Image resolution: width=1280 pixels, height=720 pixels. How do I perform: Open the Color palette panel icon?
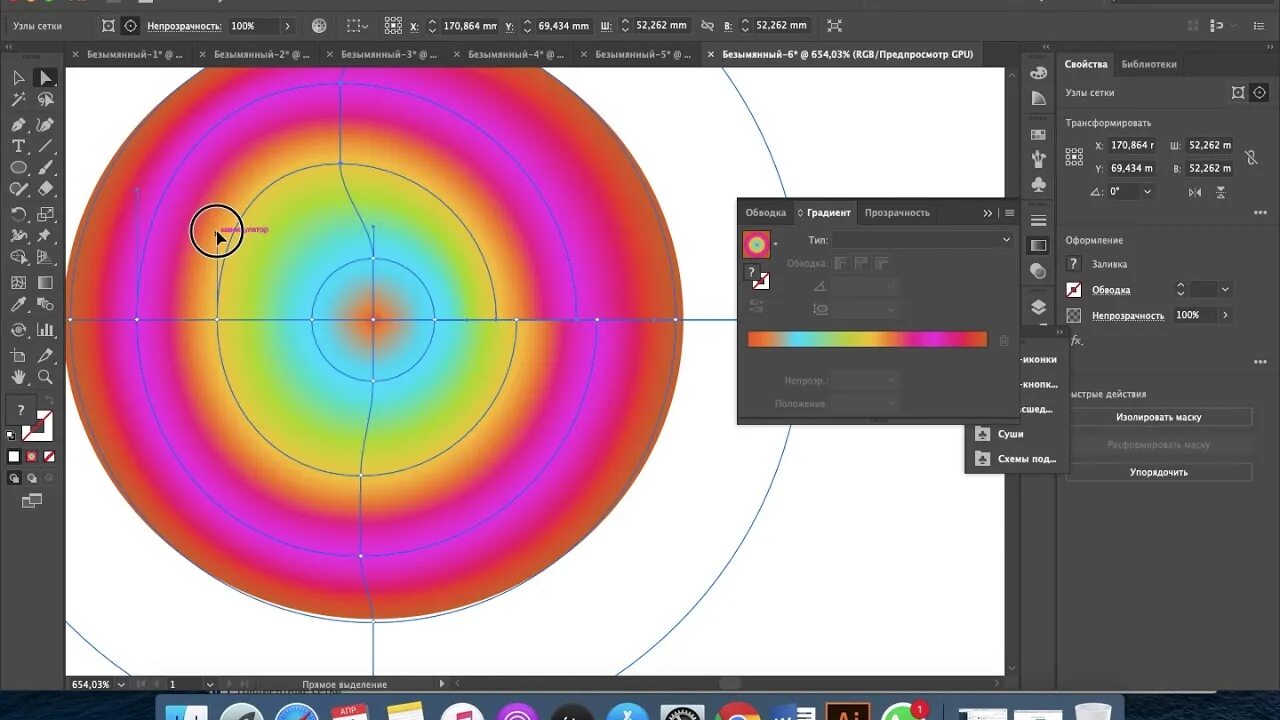[1038, 72]
